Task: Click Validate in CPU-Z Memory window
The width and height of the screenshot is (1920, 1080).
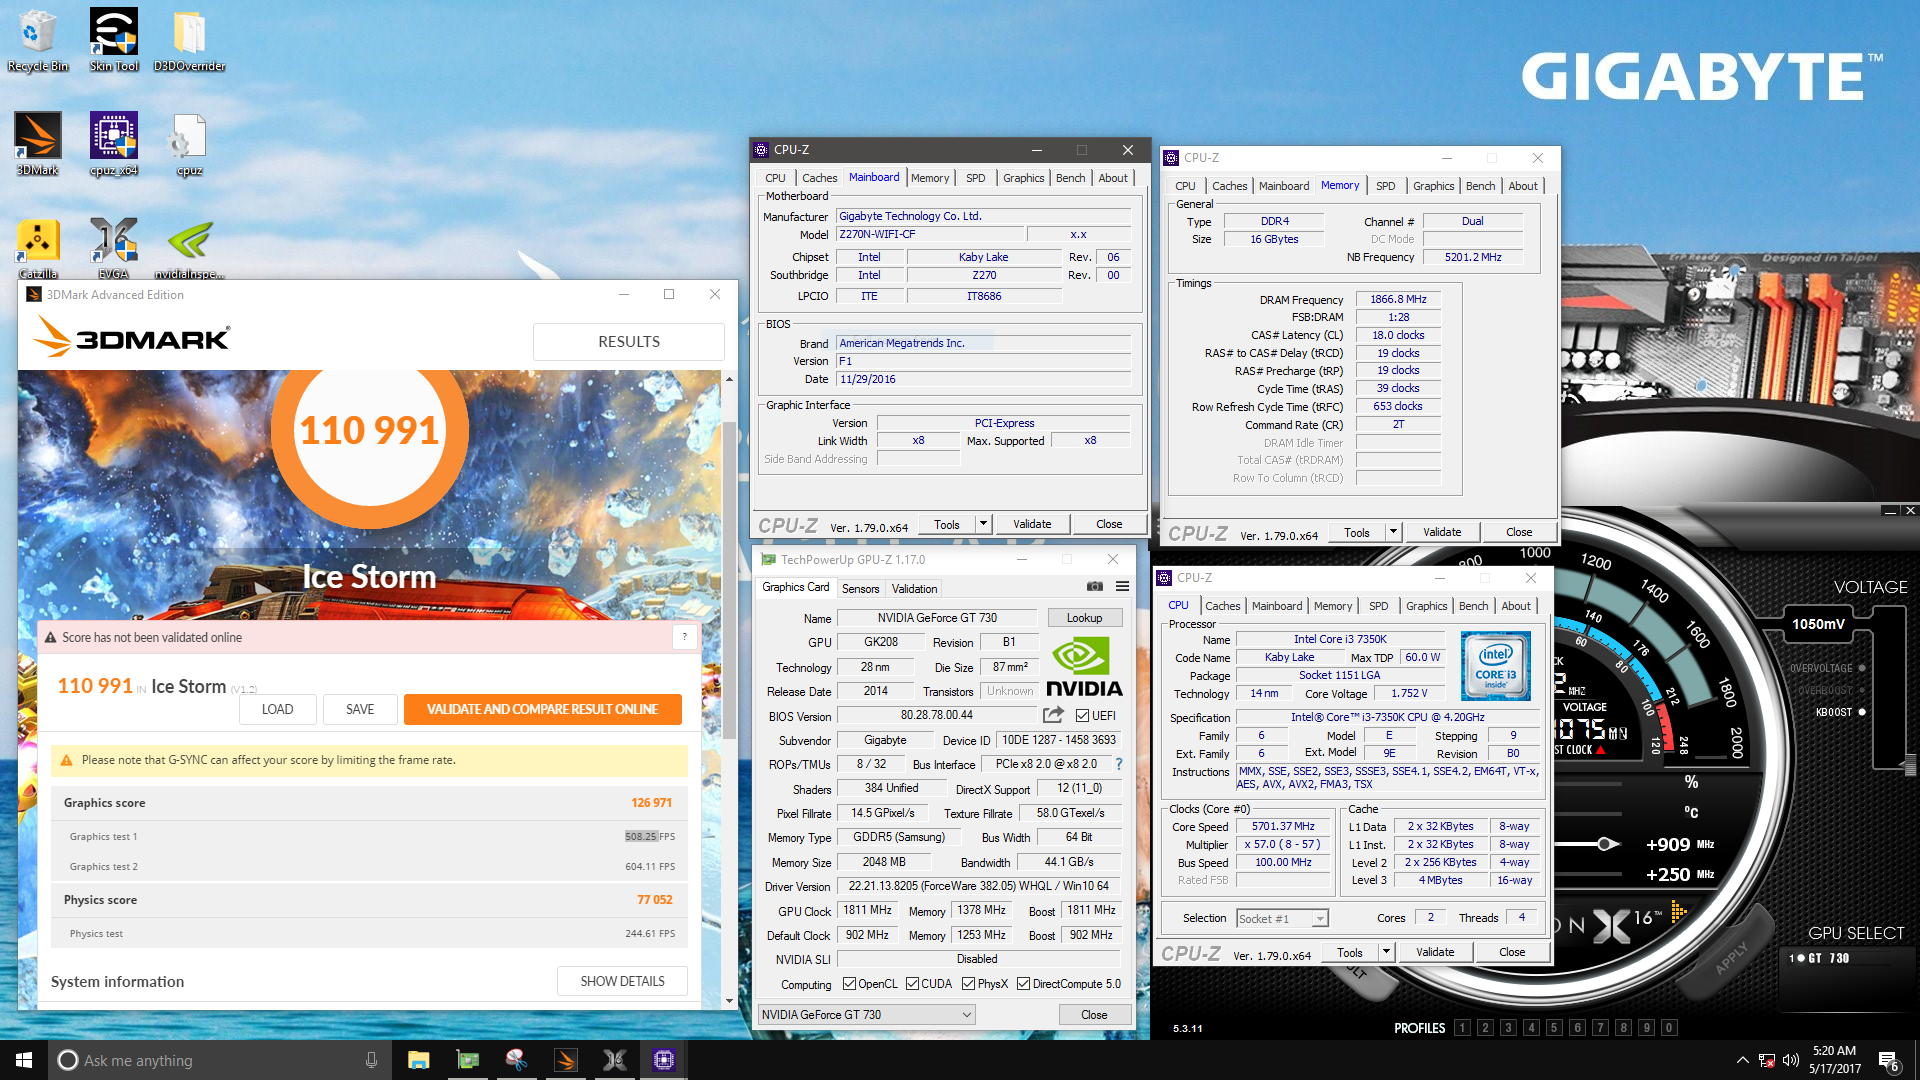Action: click(1441, 532)
